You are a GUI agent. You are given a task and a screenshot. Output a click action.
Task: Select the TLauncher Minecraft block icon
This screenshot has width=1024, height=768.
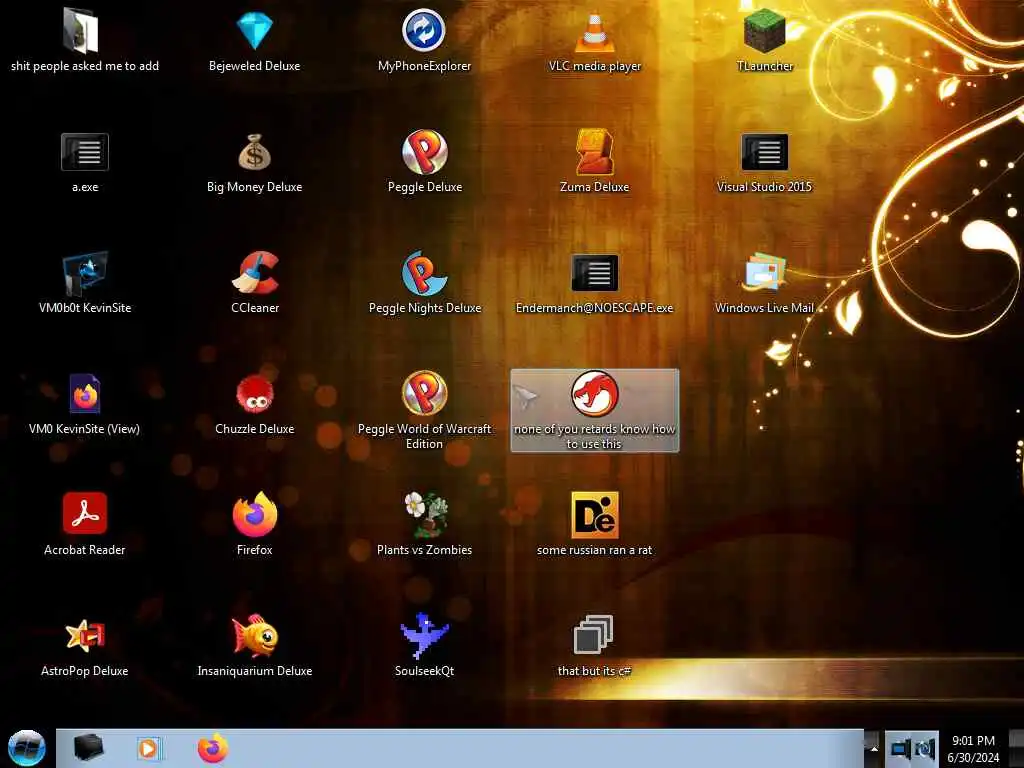(764, 31)
